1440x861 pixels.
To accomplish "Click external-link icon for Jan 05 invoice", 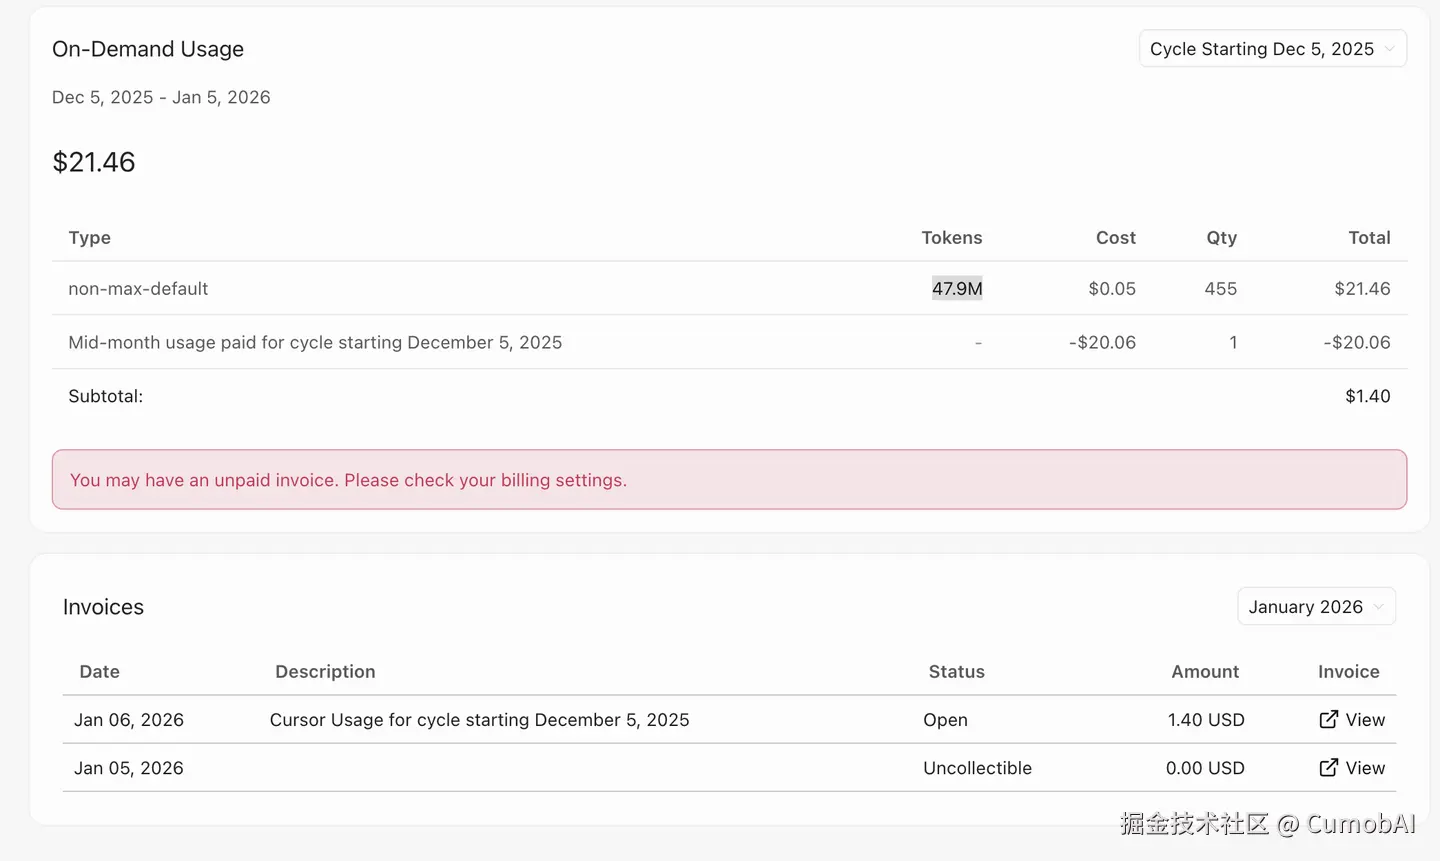I will click(x=1328, y=767).
